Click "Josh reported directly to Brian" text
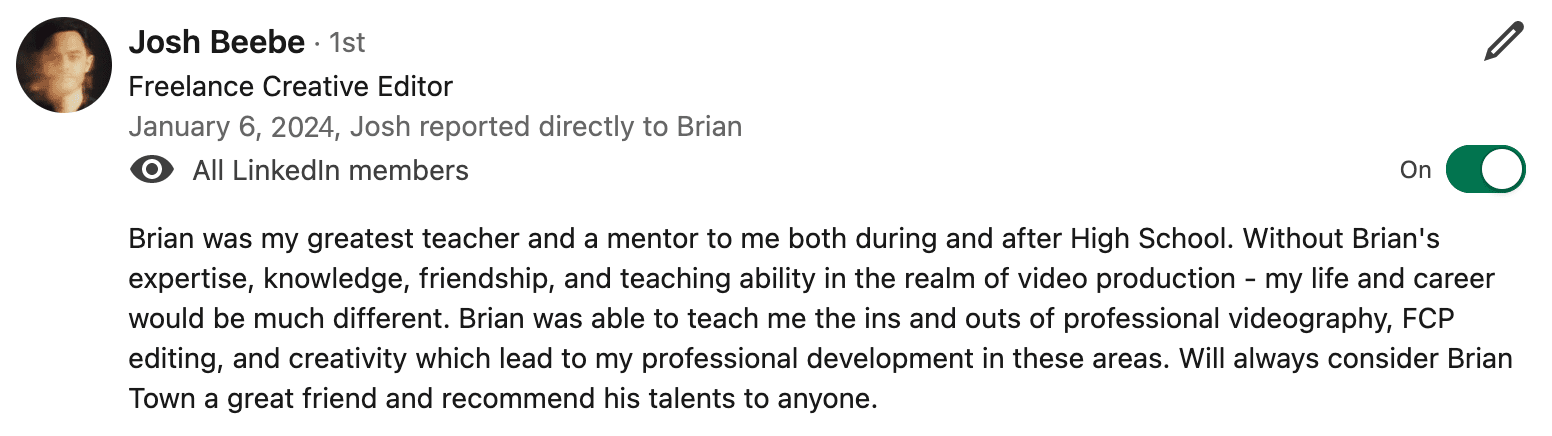The height and width of the screenshot is (436, 1552). (x=547, y=127)
